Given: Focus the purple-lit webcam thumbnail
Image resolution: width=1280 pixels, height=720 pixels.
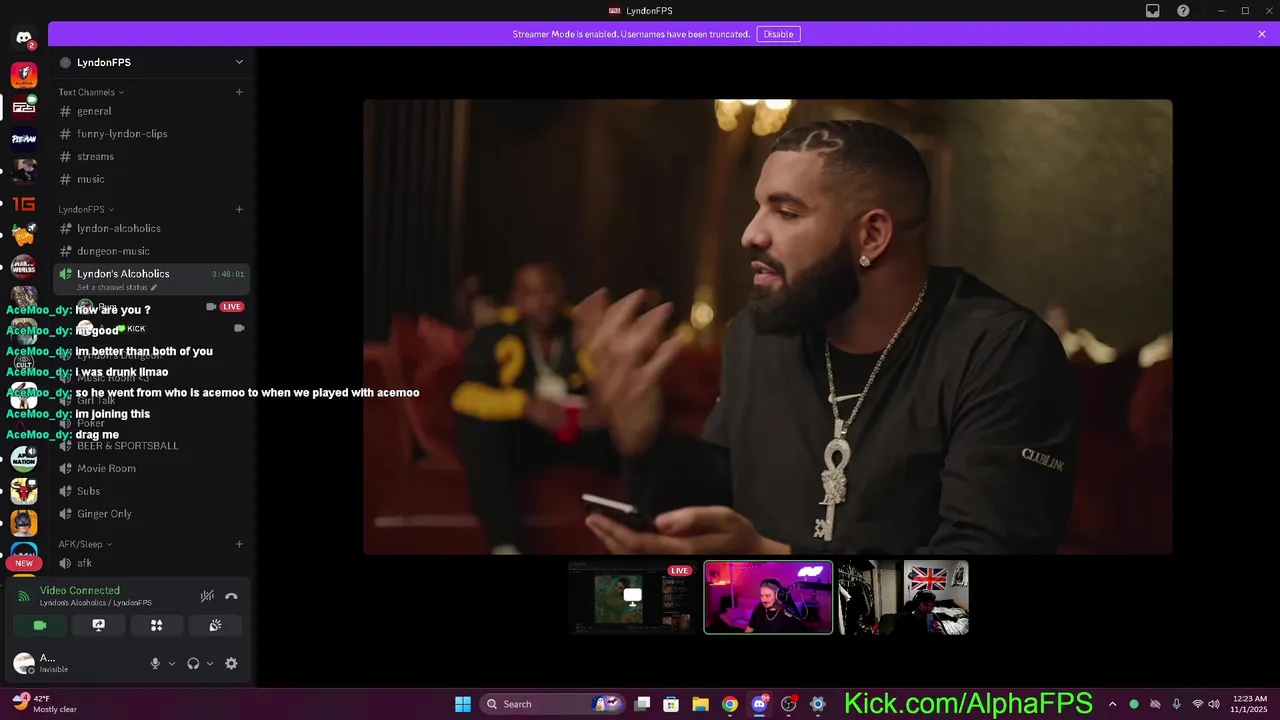Looking at the screenshot, I should click(x=768, y=598).
